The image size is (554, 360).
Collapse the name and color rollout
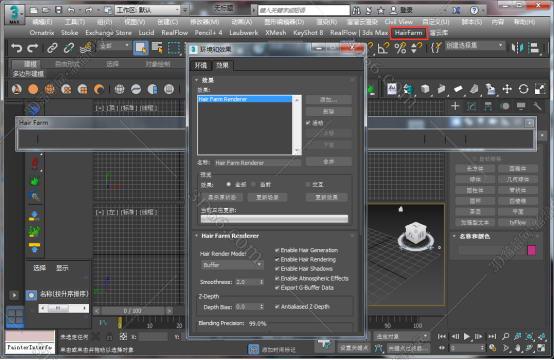pyautogui.click(x=455, y=236)
